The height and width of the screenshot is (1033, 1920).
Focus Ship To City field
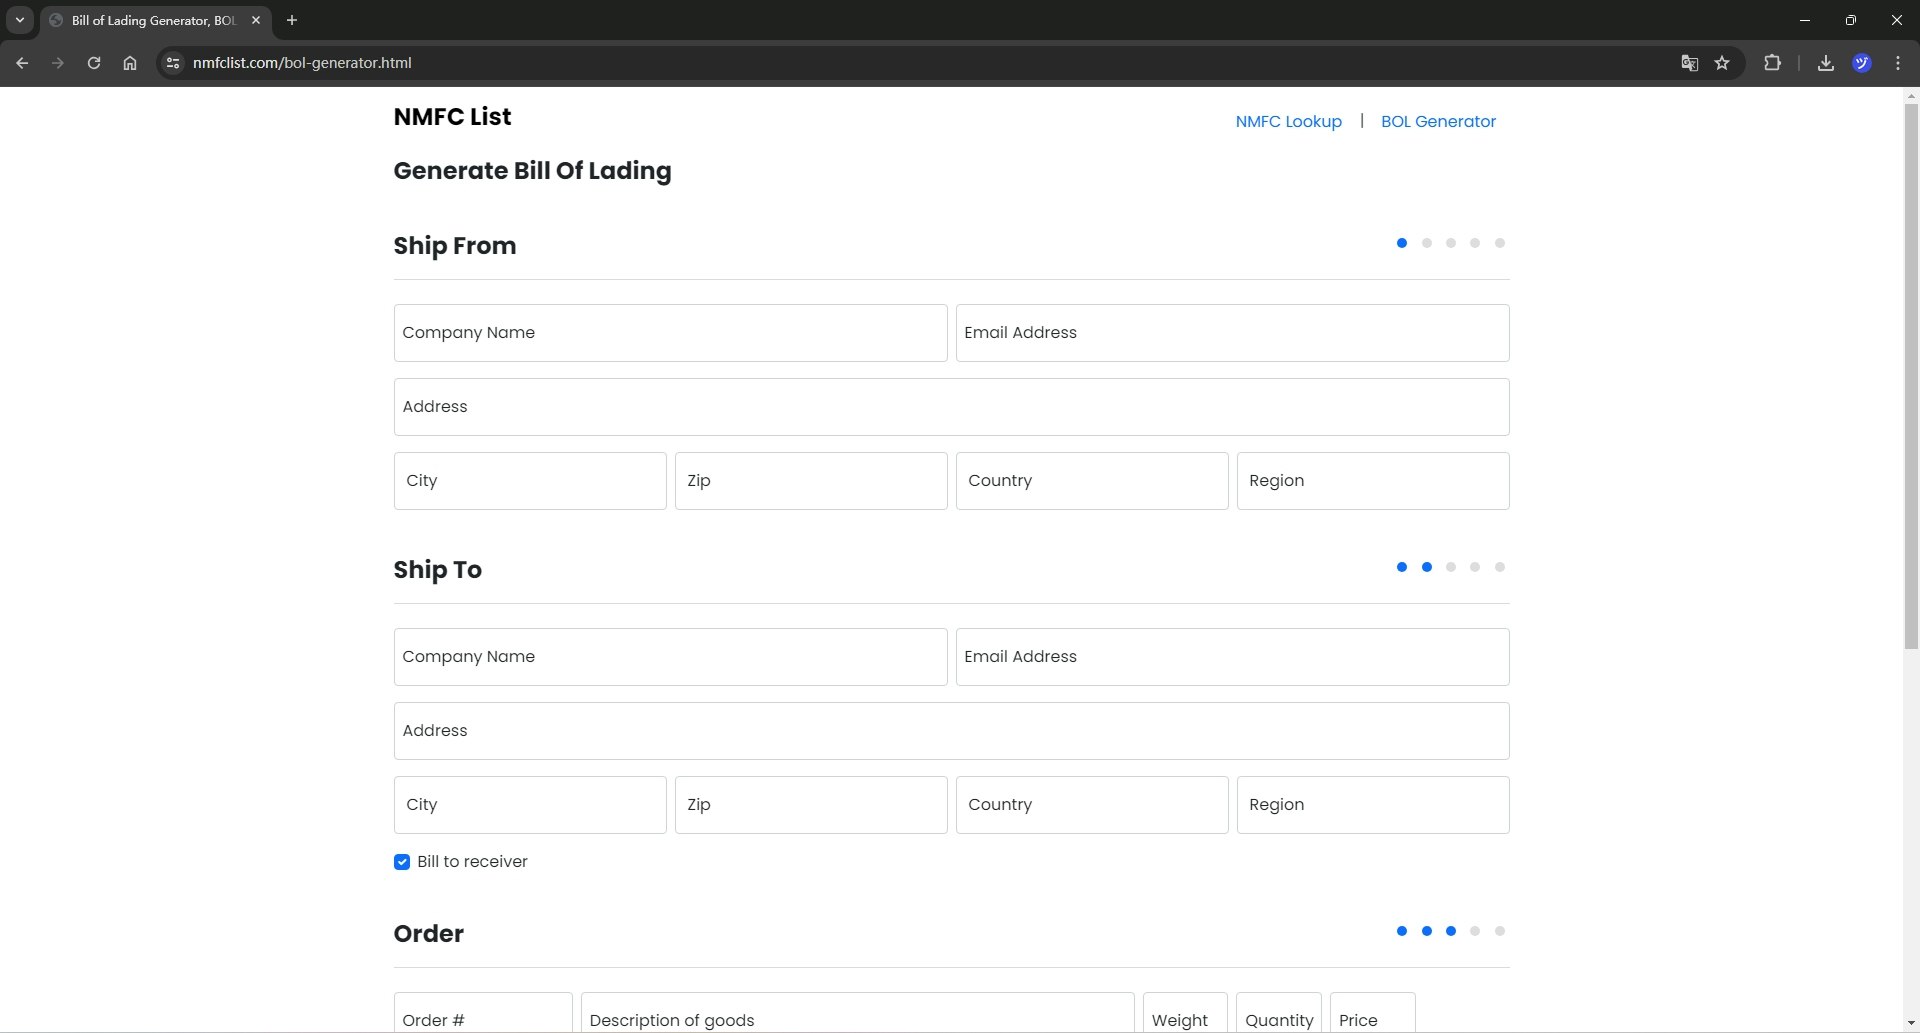coord(530,805)
